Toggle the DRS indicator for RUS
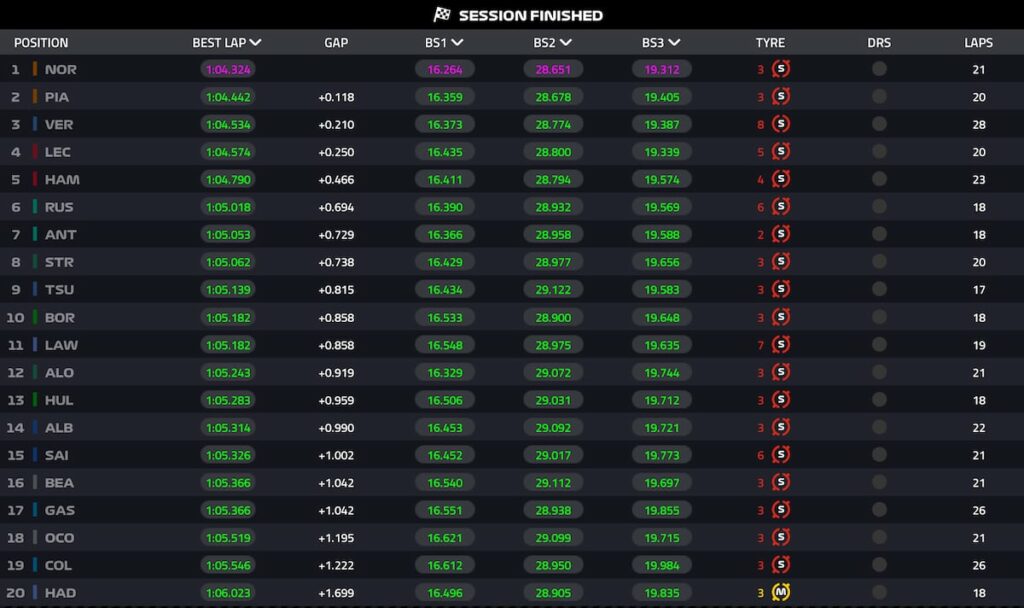This screenshot has width=1024, height=608. tap(879, 206)
